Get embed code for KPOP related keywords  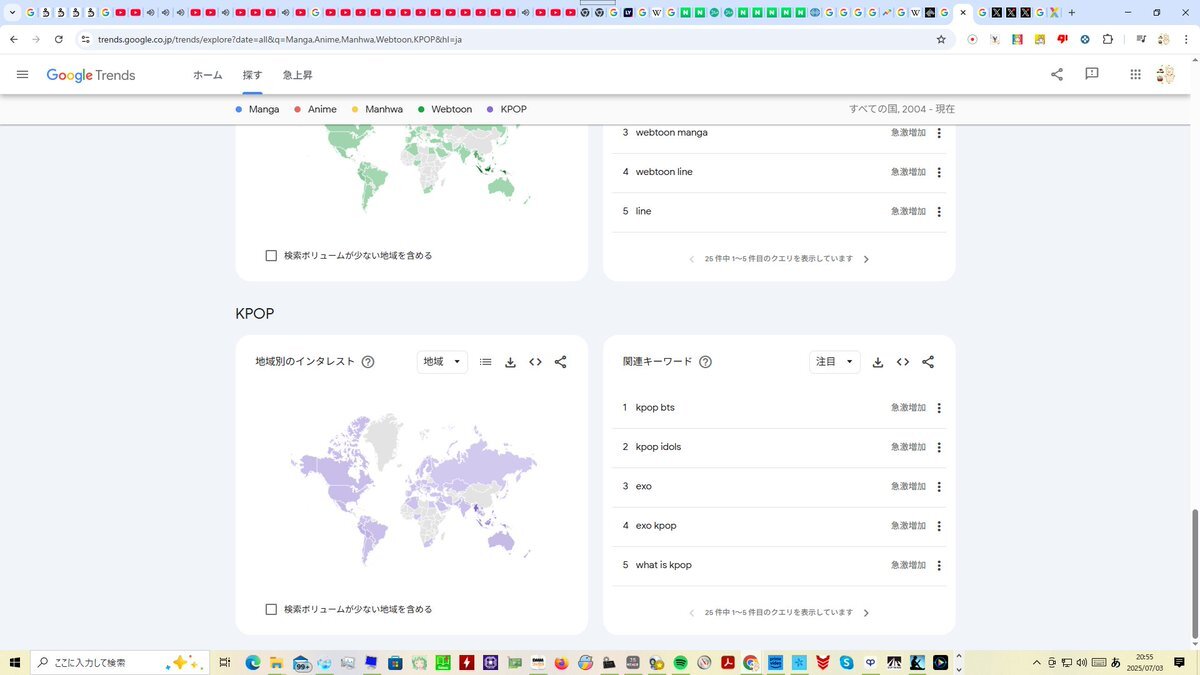tap(903, 362)
